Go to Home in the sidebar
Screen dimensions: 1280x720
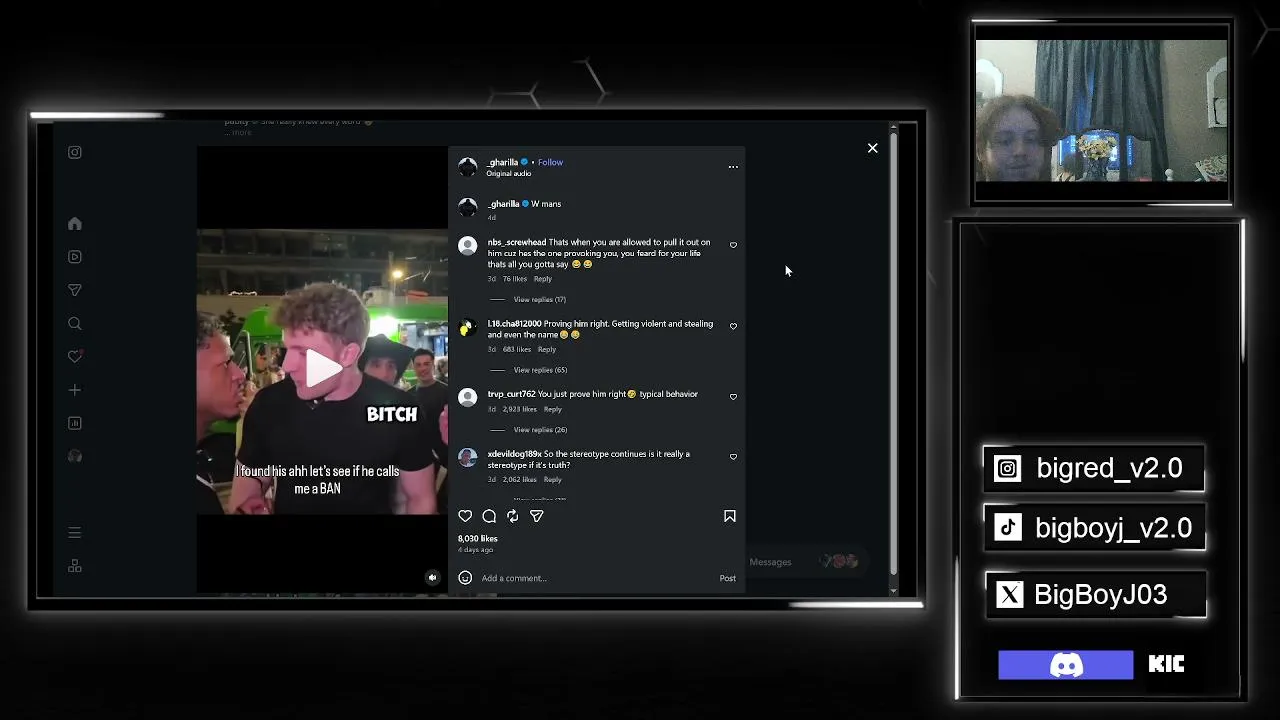75,224
